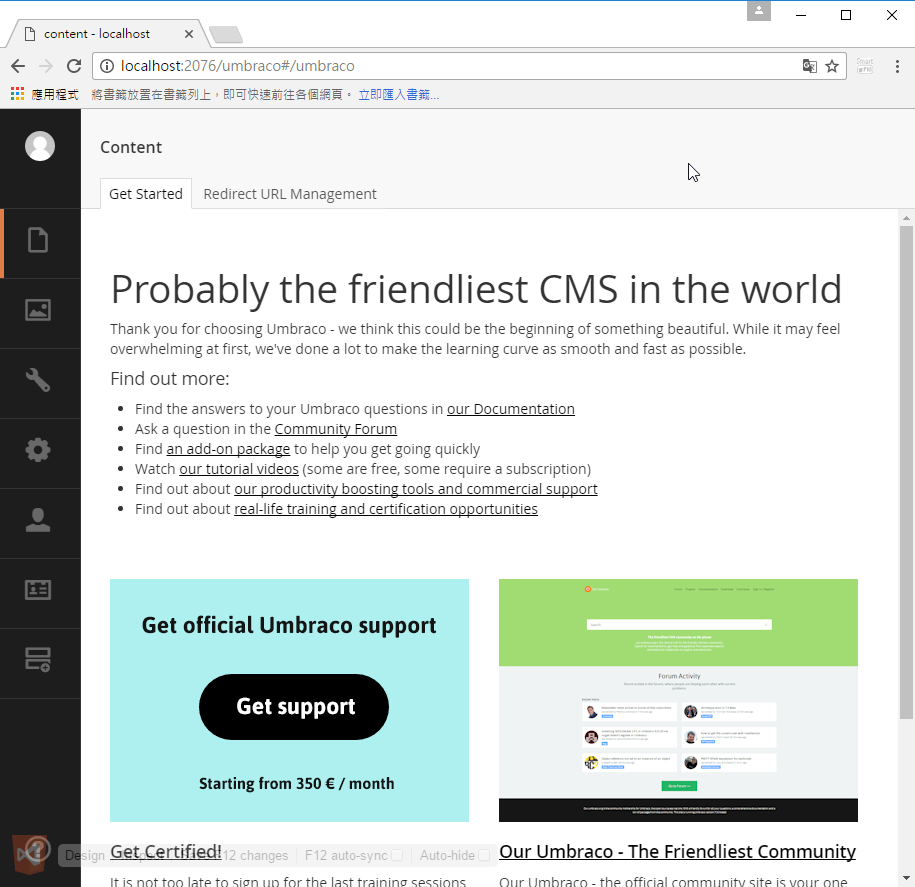
Task: Open the Users section person icon
Action: (38, 520)
